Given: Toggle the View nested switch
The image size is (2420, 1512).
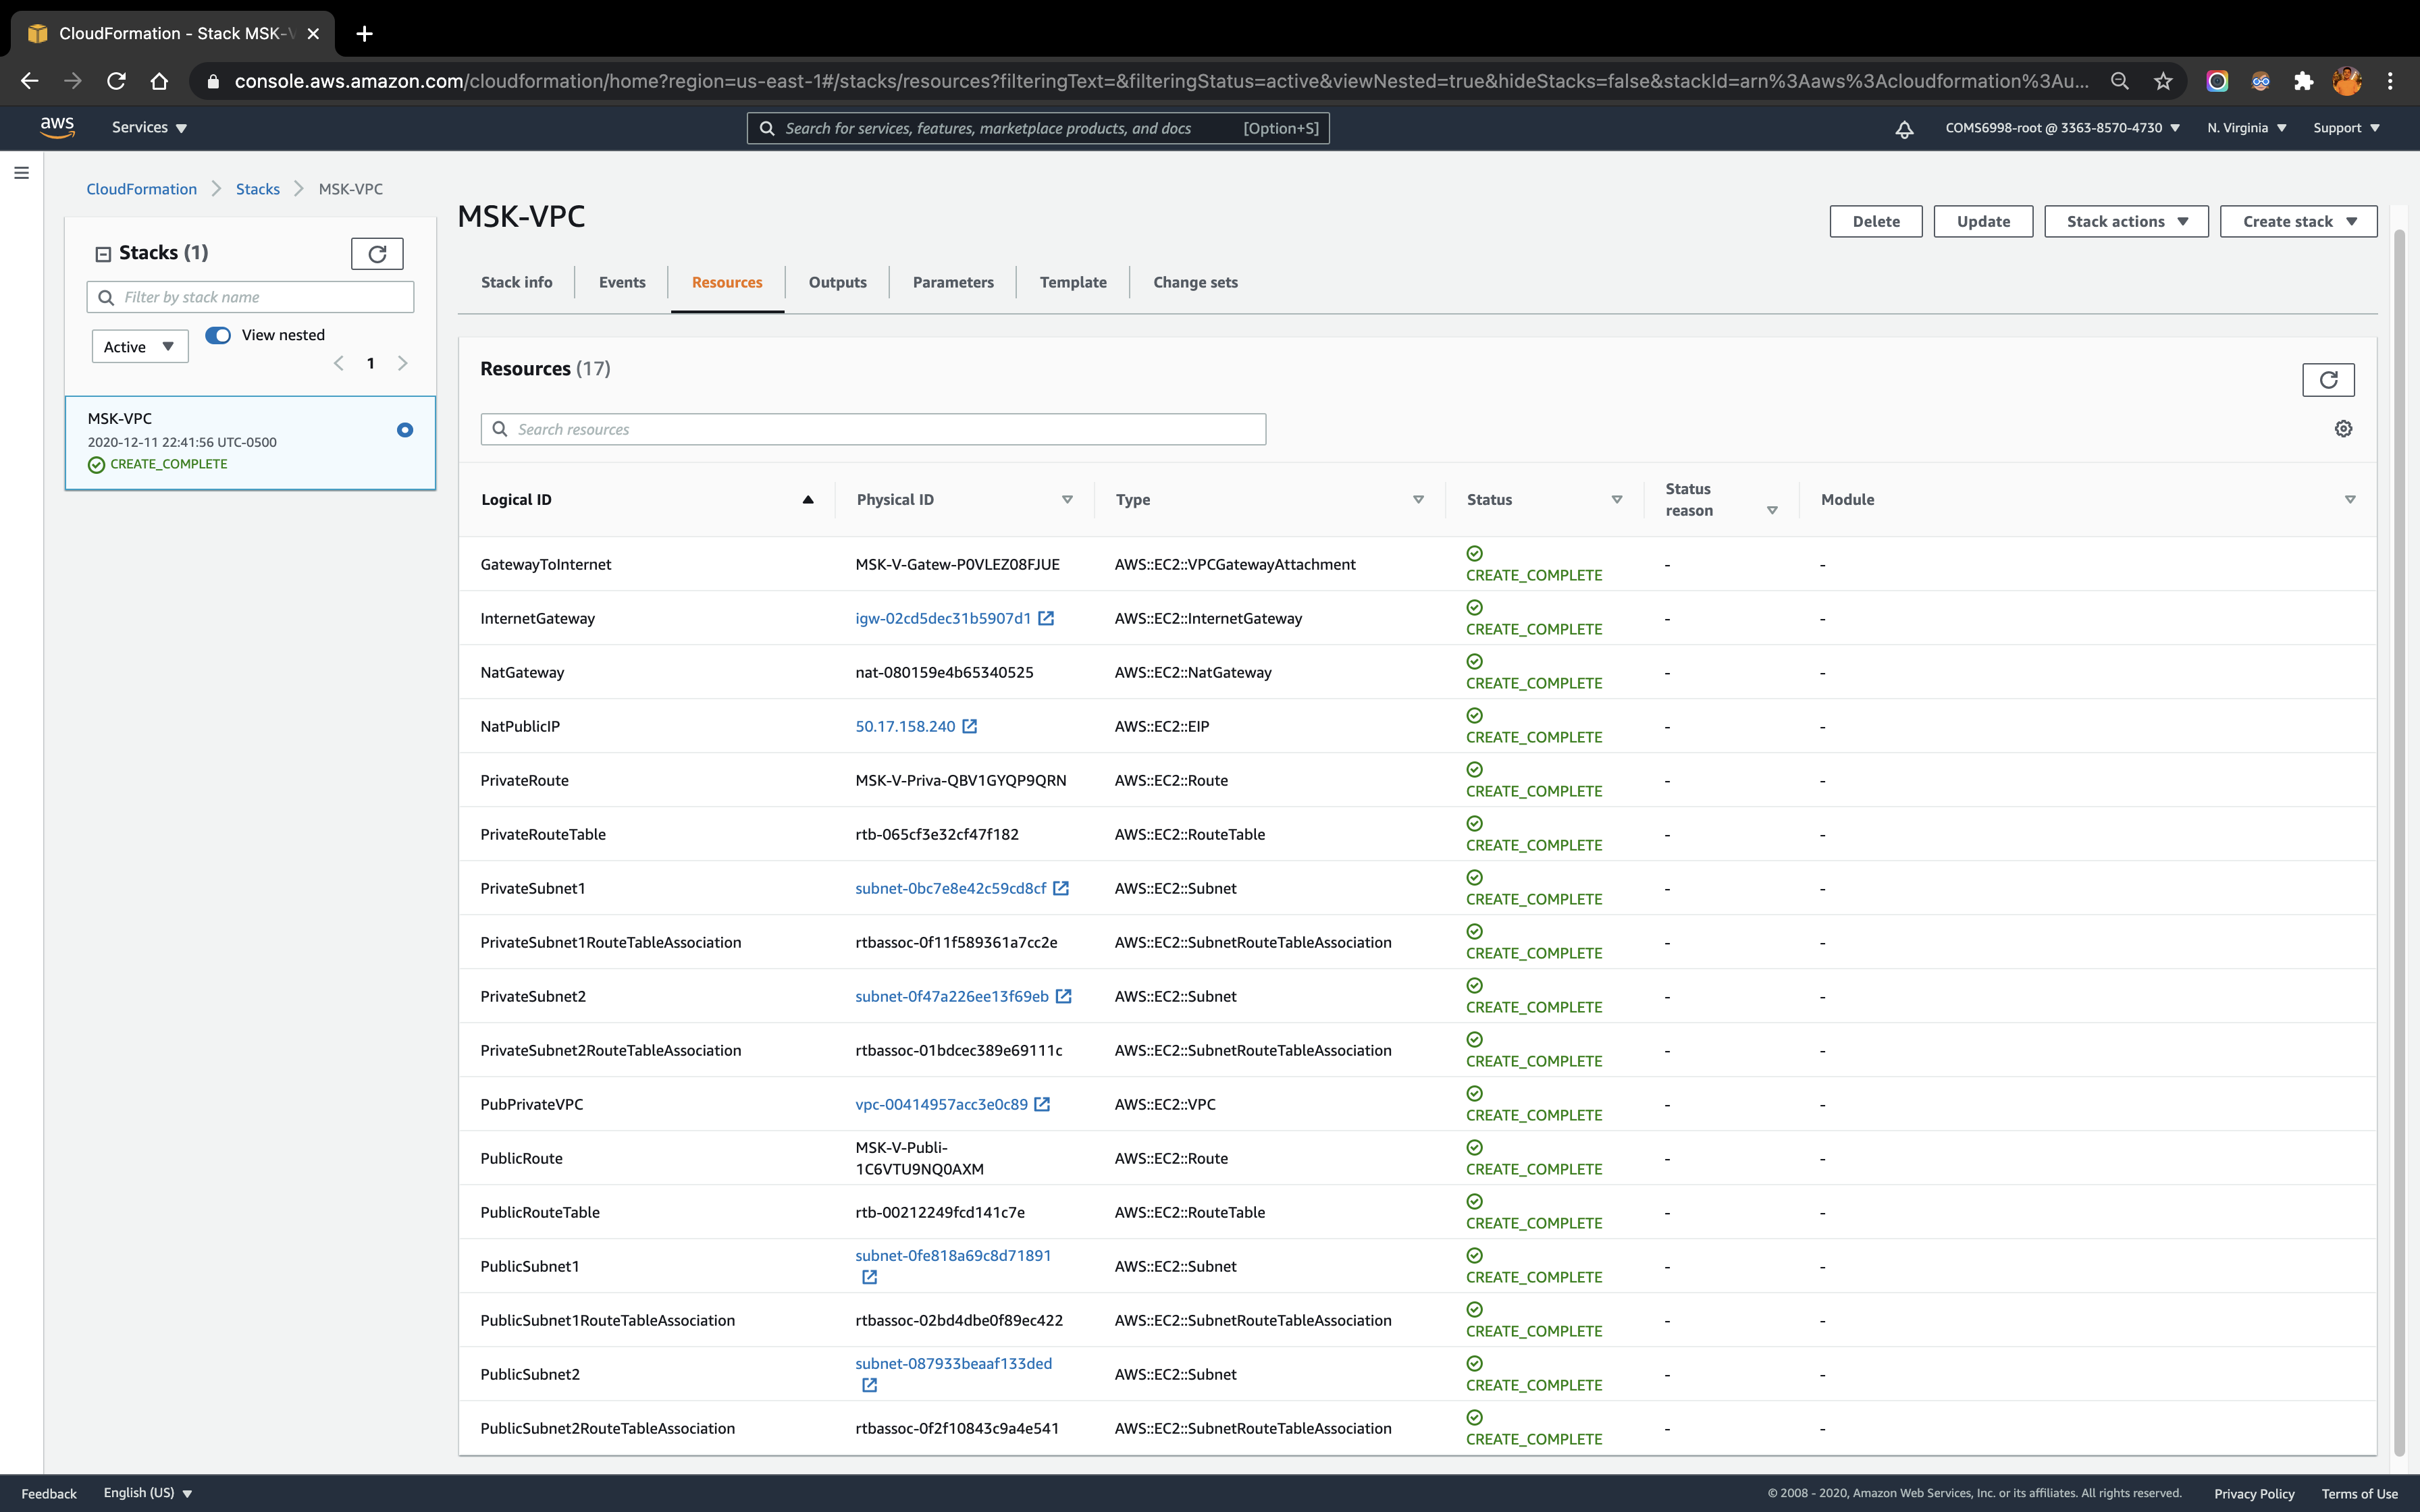Looking at the screenshot, I should (218, 335).
